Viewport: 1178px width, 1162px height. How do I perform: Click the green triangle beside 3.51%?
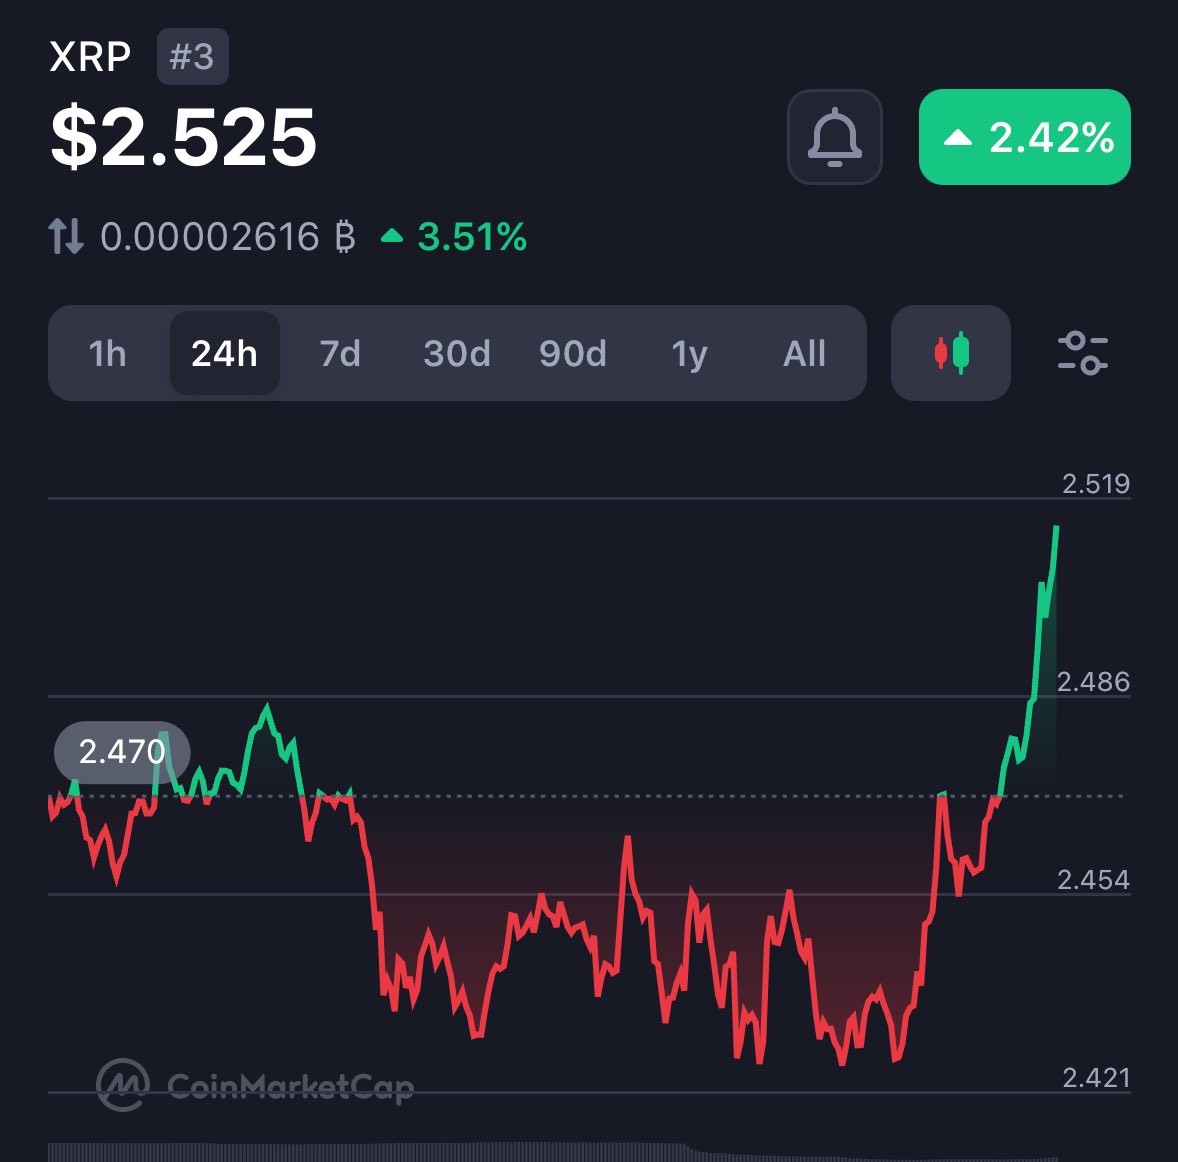tap(392, 236)
